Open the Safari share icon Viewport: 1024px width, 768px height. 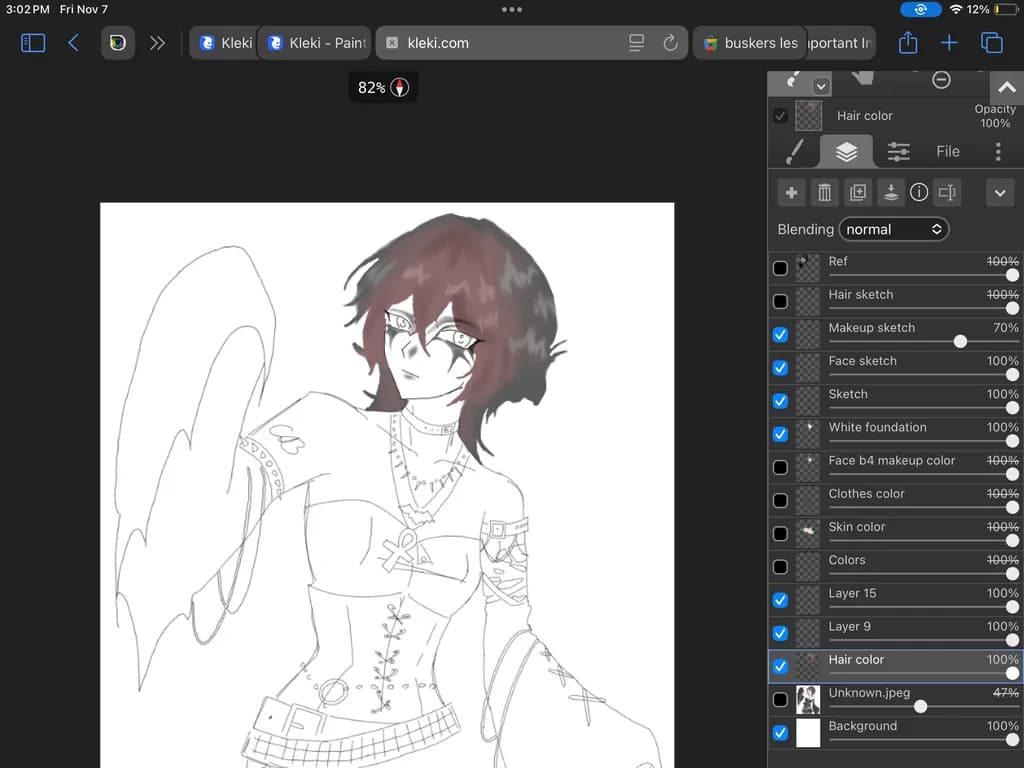pyautogui.click(x=908, y=43)
